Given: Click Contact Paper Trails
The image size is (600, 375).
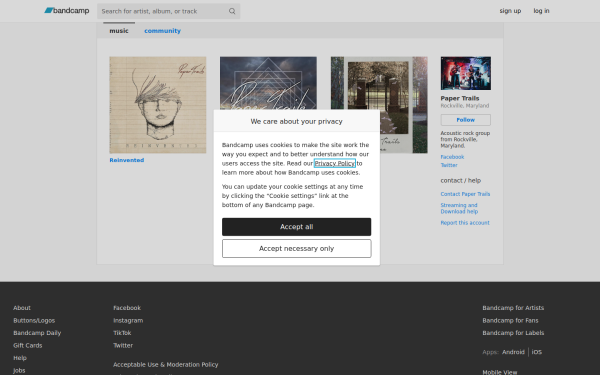Looking at the screenshot, I should click(x=465, y=194).
